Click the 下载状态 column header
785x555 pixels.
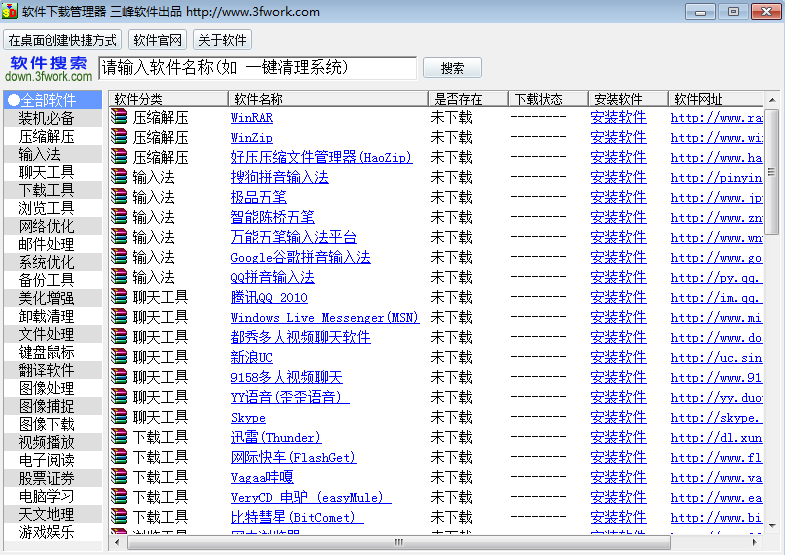click(548, 99)
